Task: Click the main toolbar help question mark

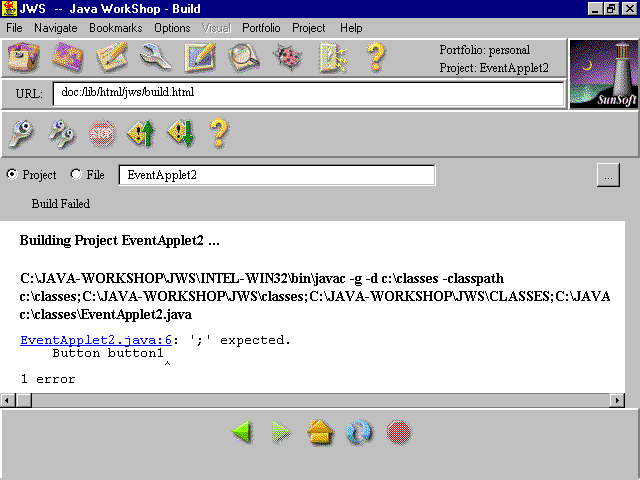Action: [x=376, y=58]
